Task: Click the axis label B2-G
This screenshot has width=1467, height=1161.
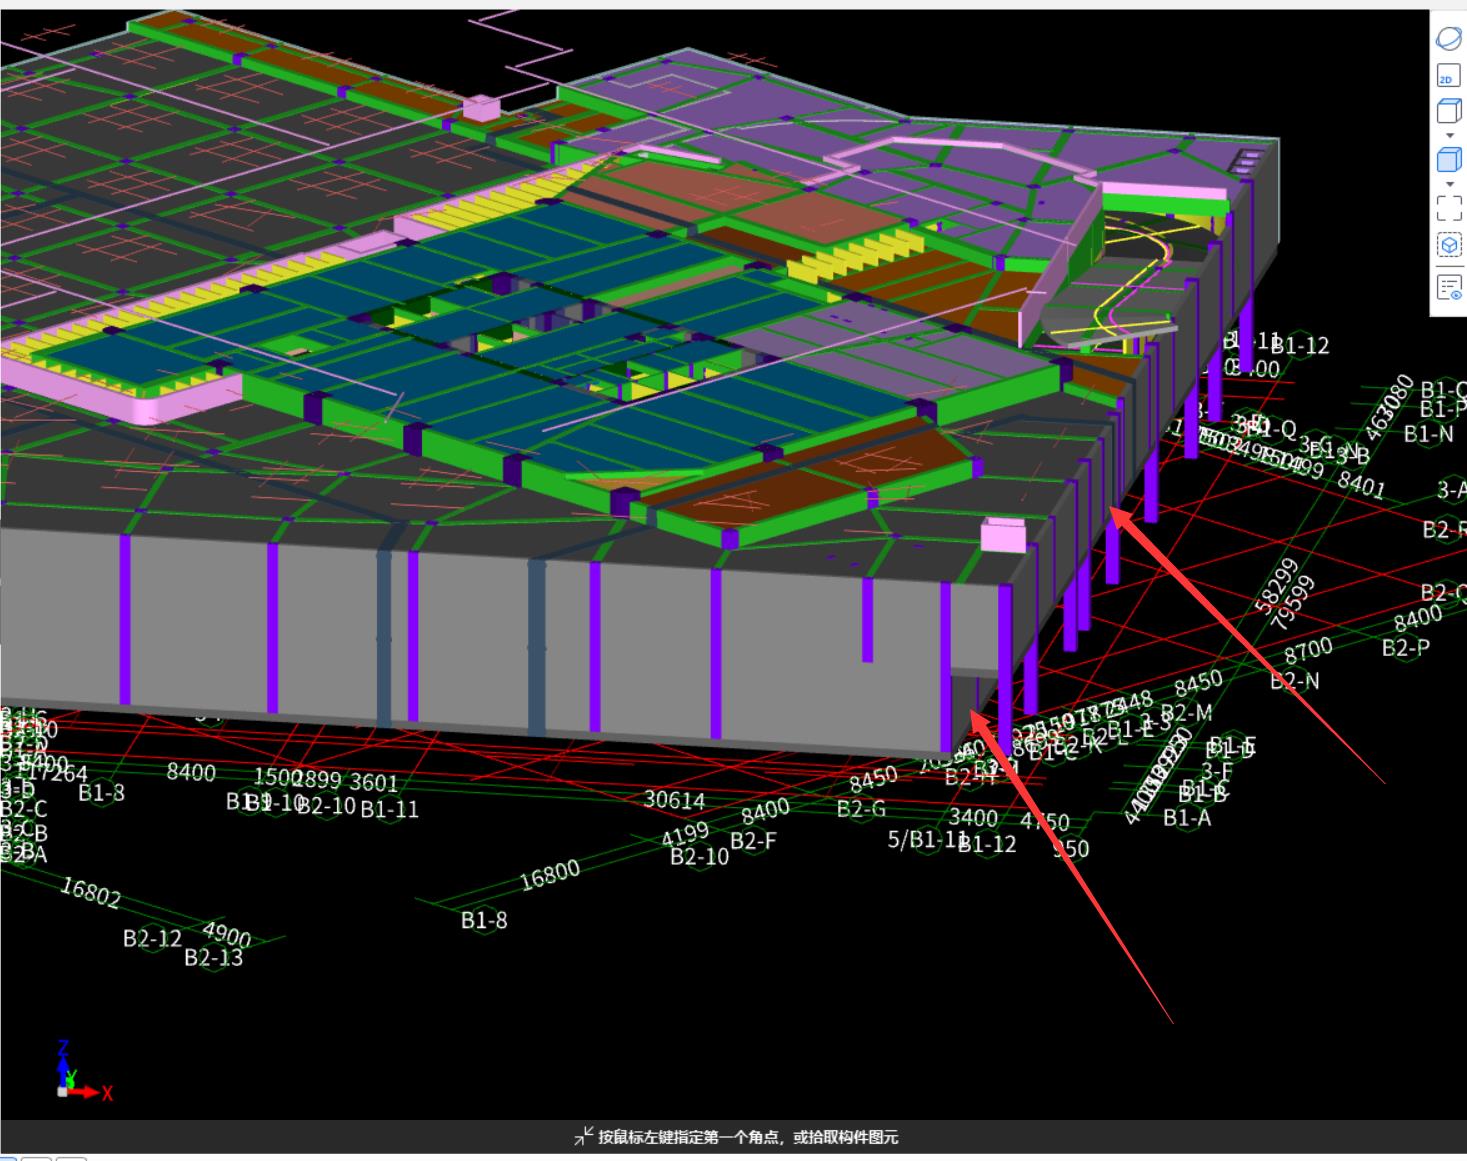Action: click(862, 808)
